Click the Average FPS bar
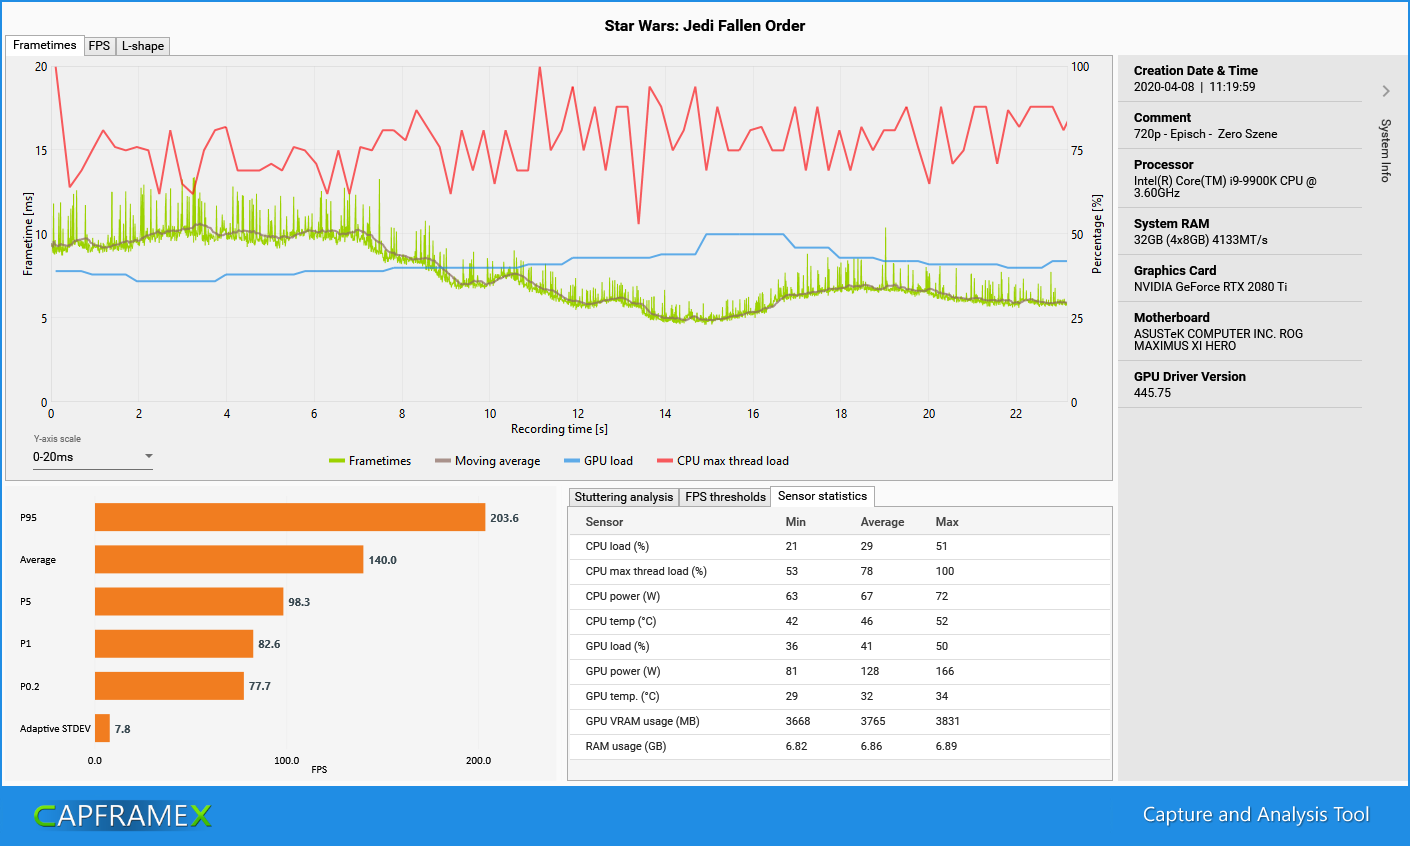The height and width of the screenshot is (846, 1410). (x=229, y=559)
